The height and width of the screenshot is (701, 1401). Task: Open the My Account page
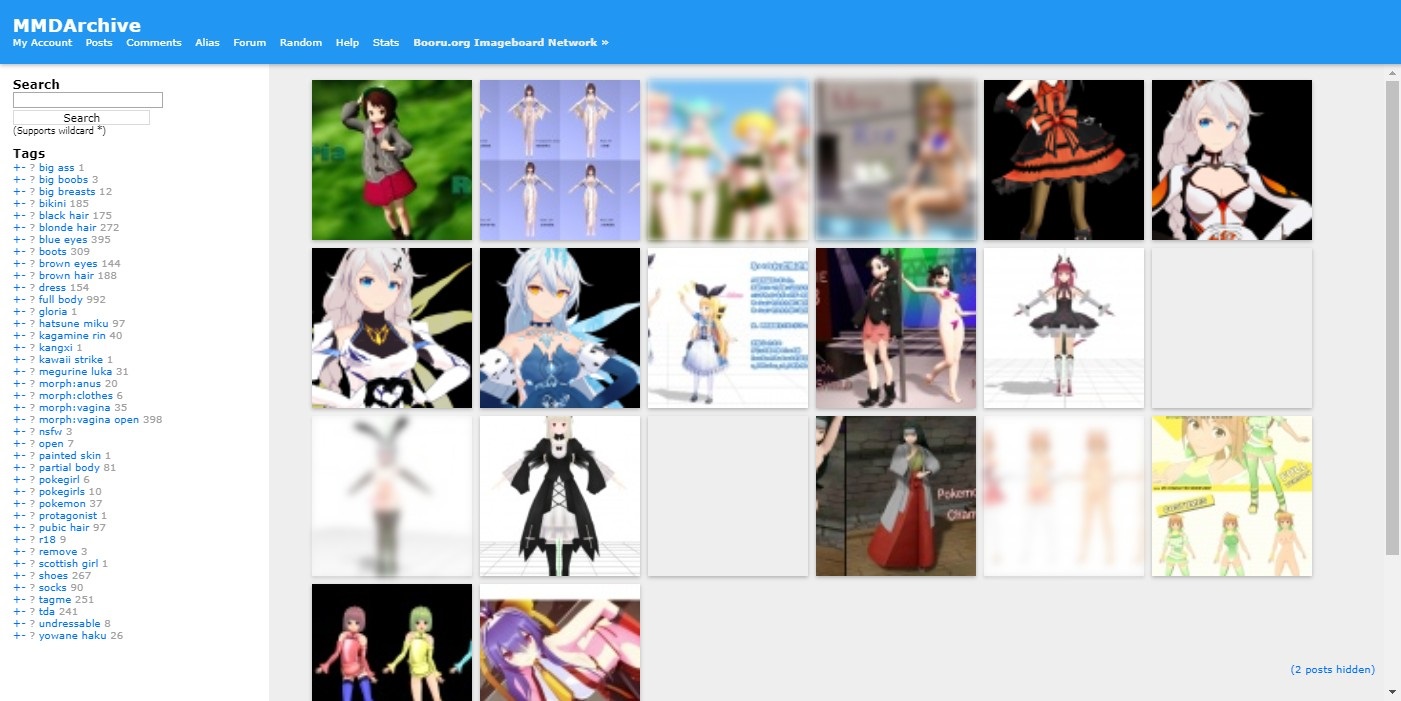[x=42, y=43]
